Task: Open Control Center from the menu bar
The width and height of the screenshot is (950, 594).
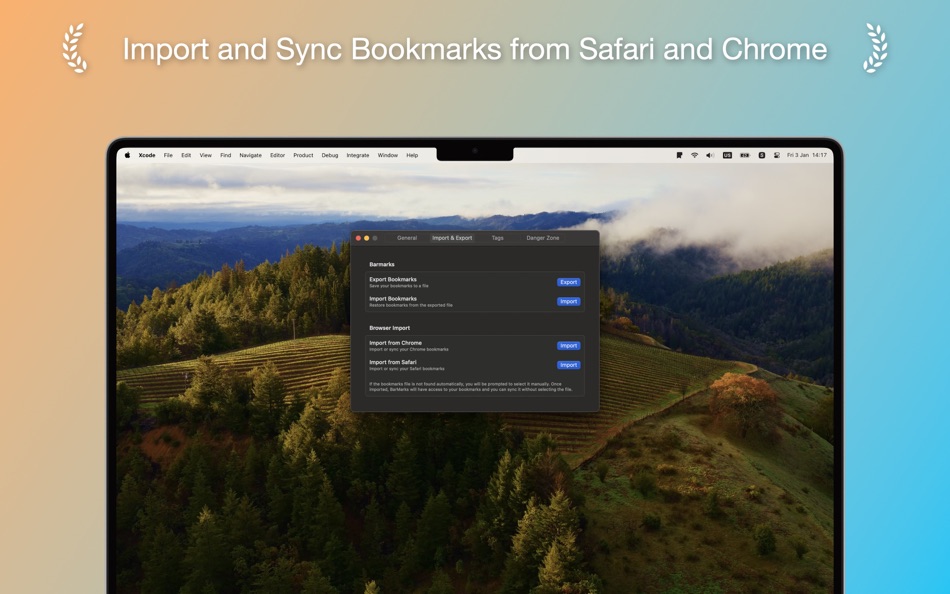Action: click(777, 155)
